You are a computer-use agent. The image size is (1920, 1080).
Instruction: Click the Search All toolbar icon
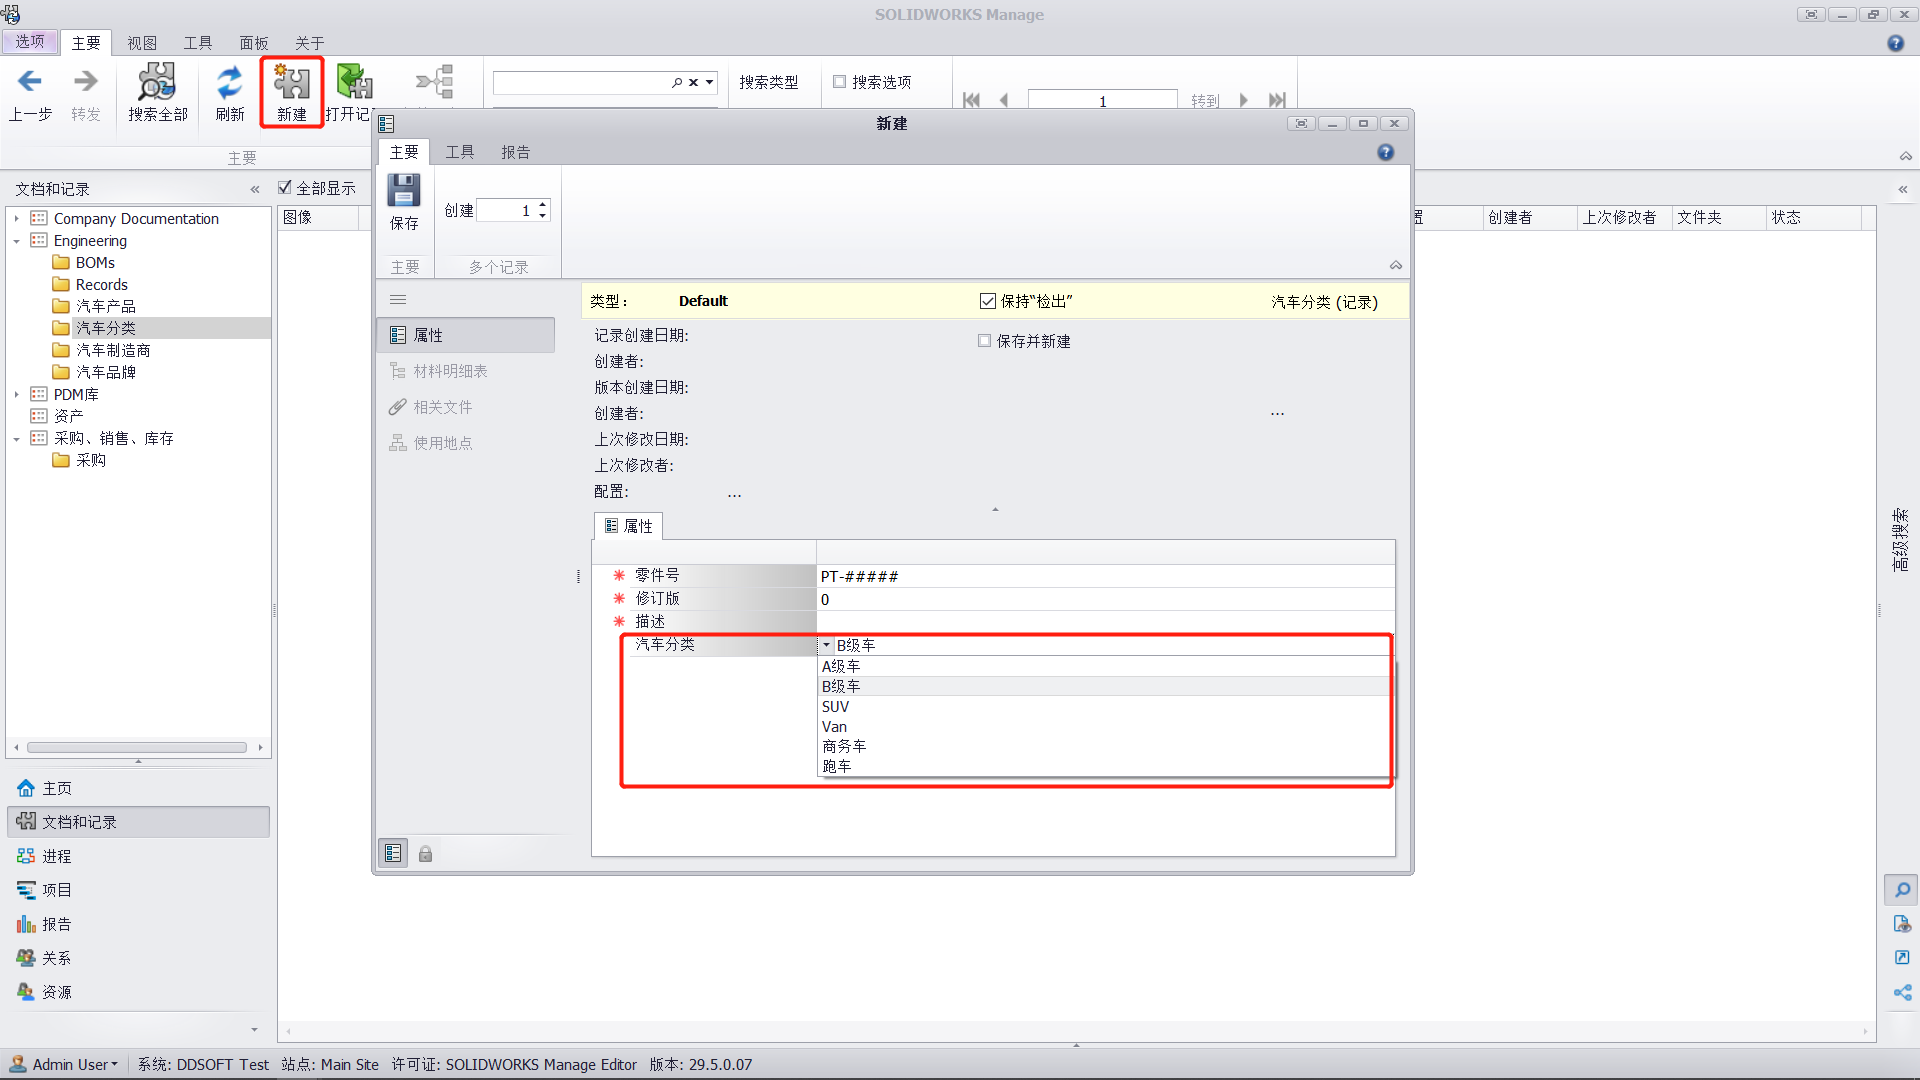click(x=157, y=83)
